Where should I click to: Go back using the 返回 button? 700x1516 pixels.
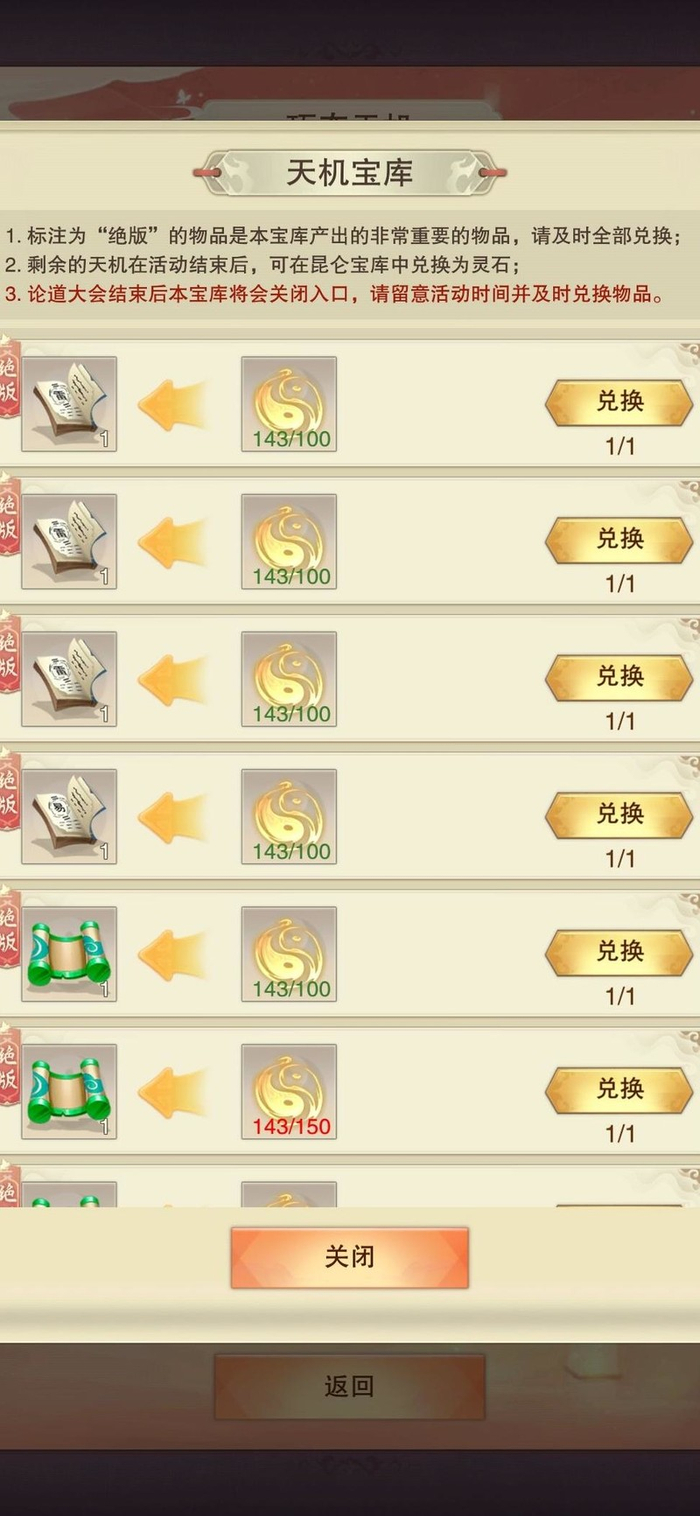pyautogui.click(x=350, y=1387)
